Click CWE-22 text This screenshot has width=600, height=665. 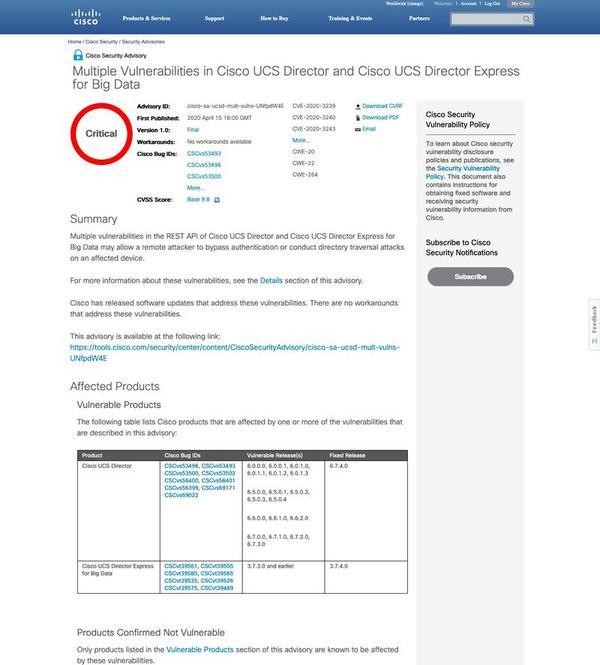pyautogui.click(x=303, y=163)
